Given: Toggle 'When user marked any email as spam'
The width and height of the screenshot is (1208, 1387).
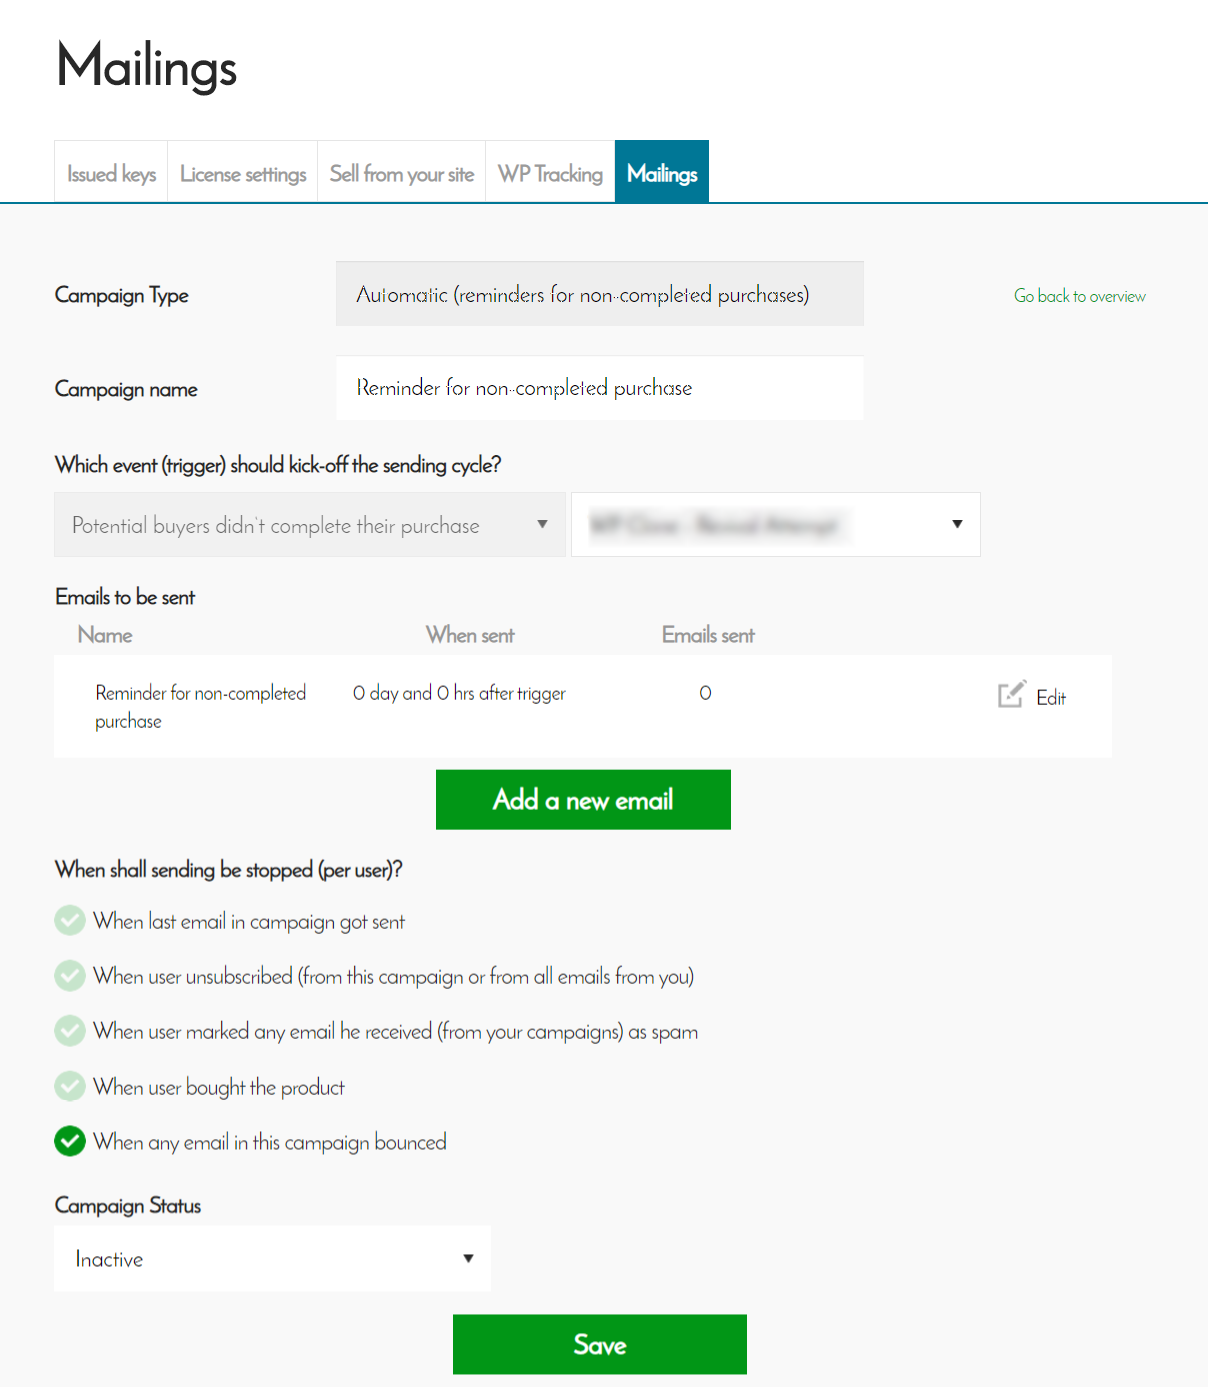Looking at the screenshot, I should coord(70,1030).
